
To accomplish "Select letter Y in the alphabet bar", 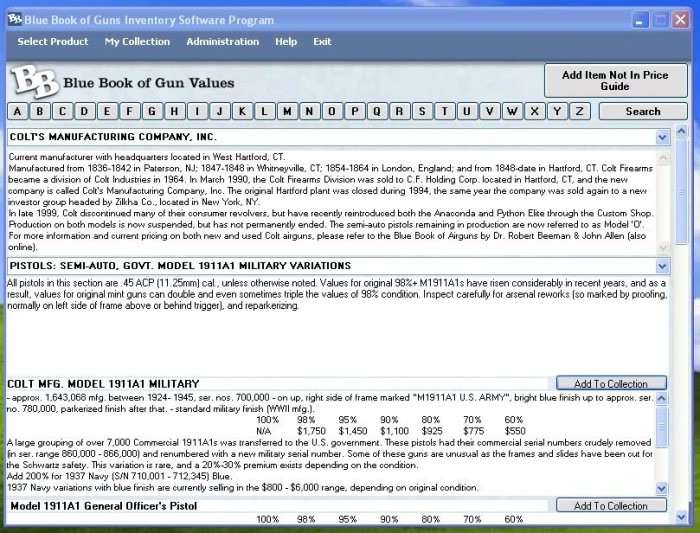I will tap(557, 111).
